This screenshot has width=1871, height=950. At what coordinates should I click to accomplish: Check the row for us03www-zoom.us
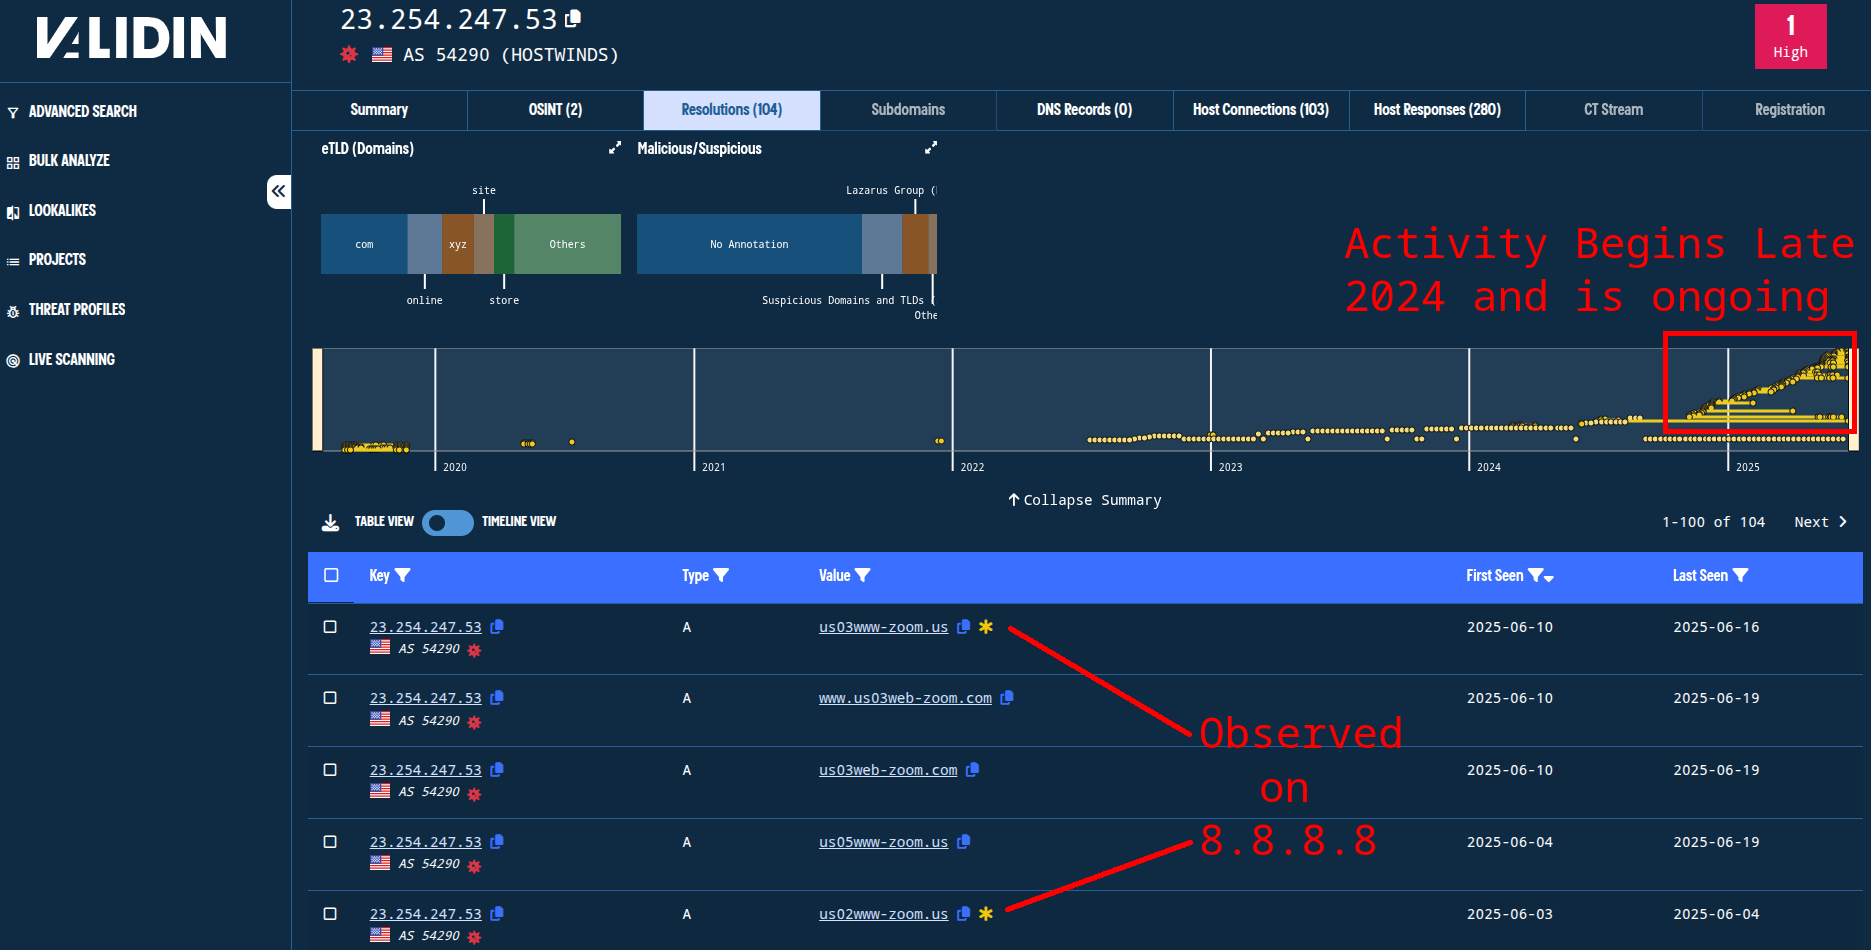click(330, 627)
